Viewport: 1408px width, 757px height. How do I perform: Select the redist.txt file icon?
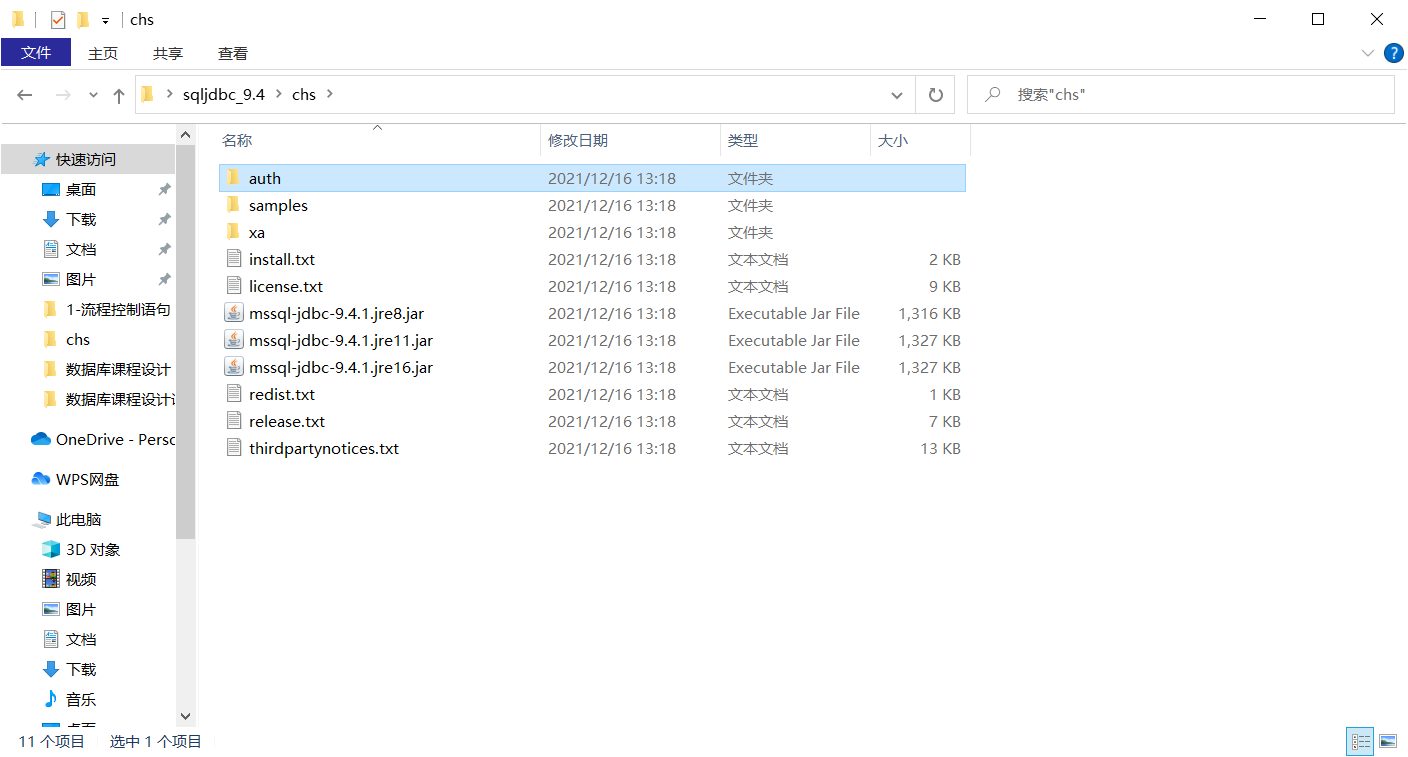(234, 394)
